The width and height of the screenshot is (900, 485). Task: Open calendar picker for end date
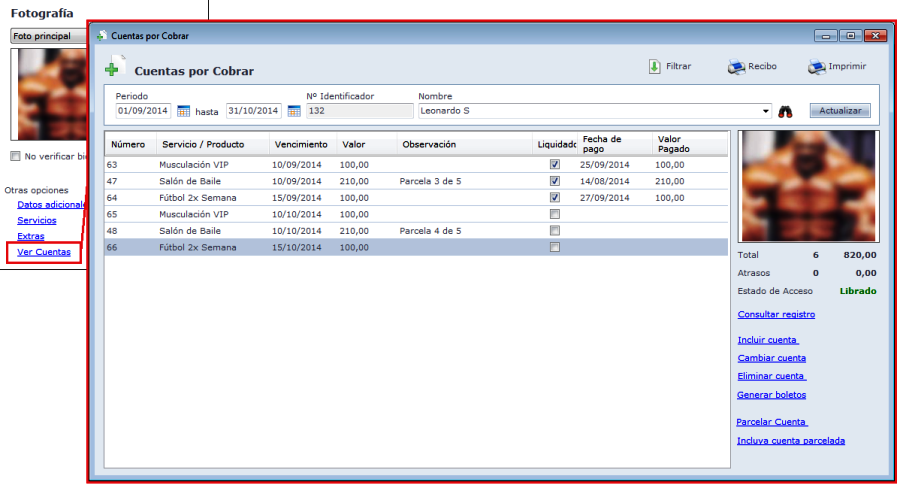(294, 111)
